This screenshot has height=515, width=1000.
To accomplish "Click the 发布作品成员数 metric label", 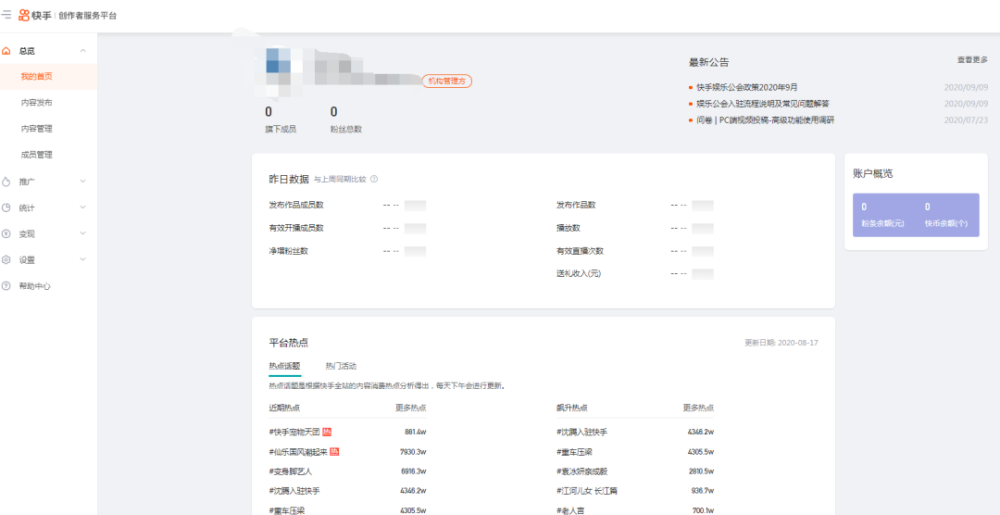I will click(x=297, y=205).
